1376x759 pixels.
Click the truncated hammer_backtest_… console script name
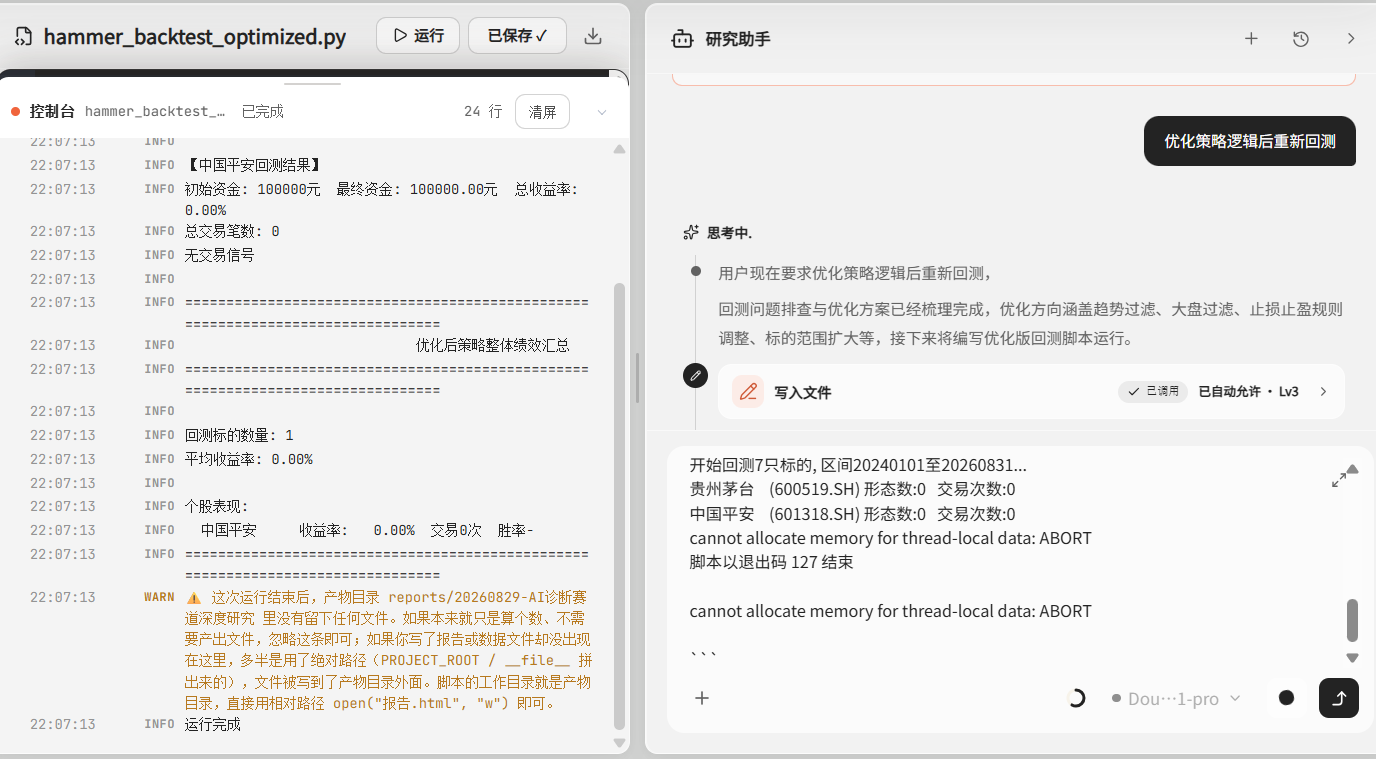click(x=155, y=112)
